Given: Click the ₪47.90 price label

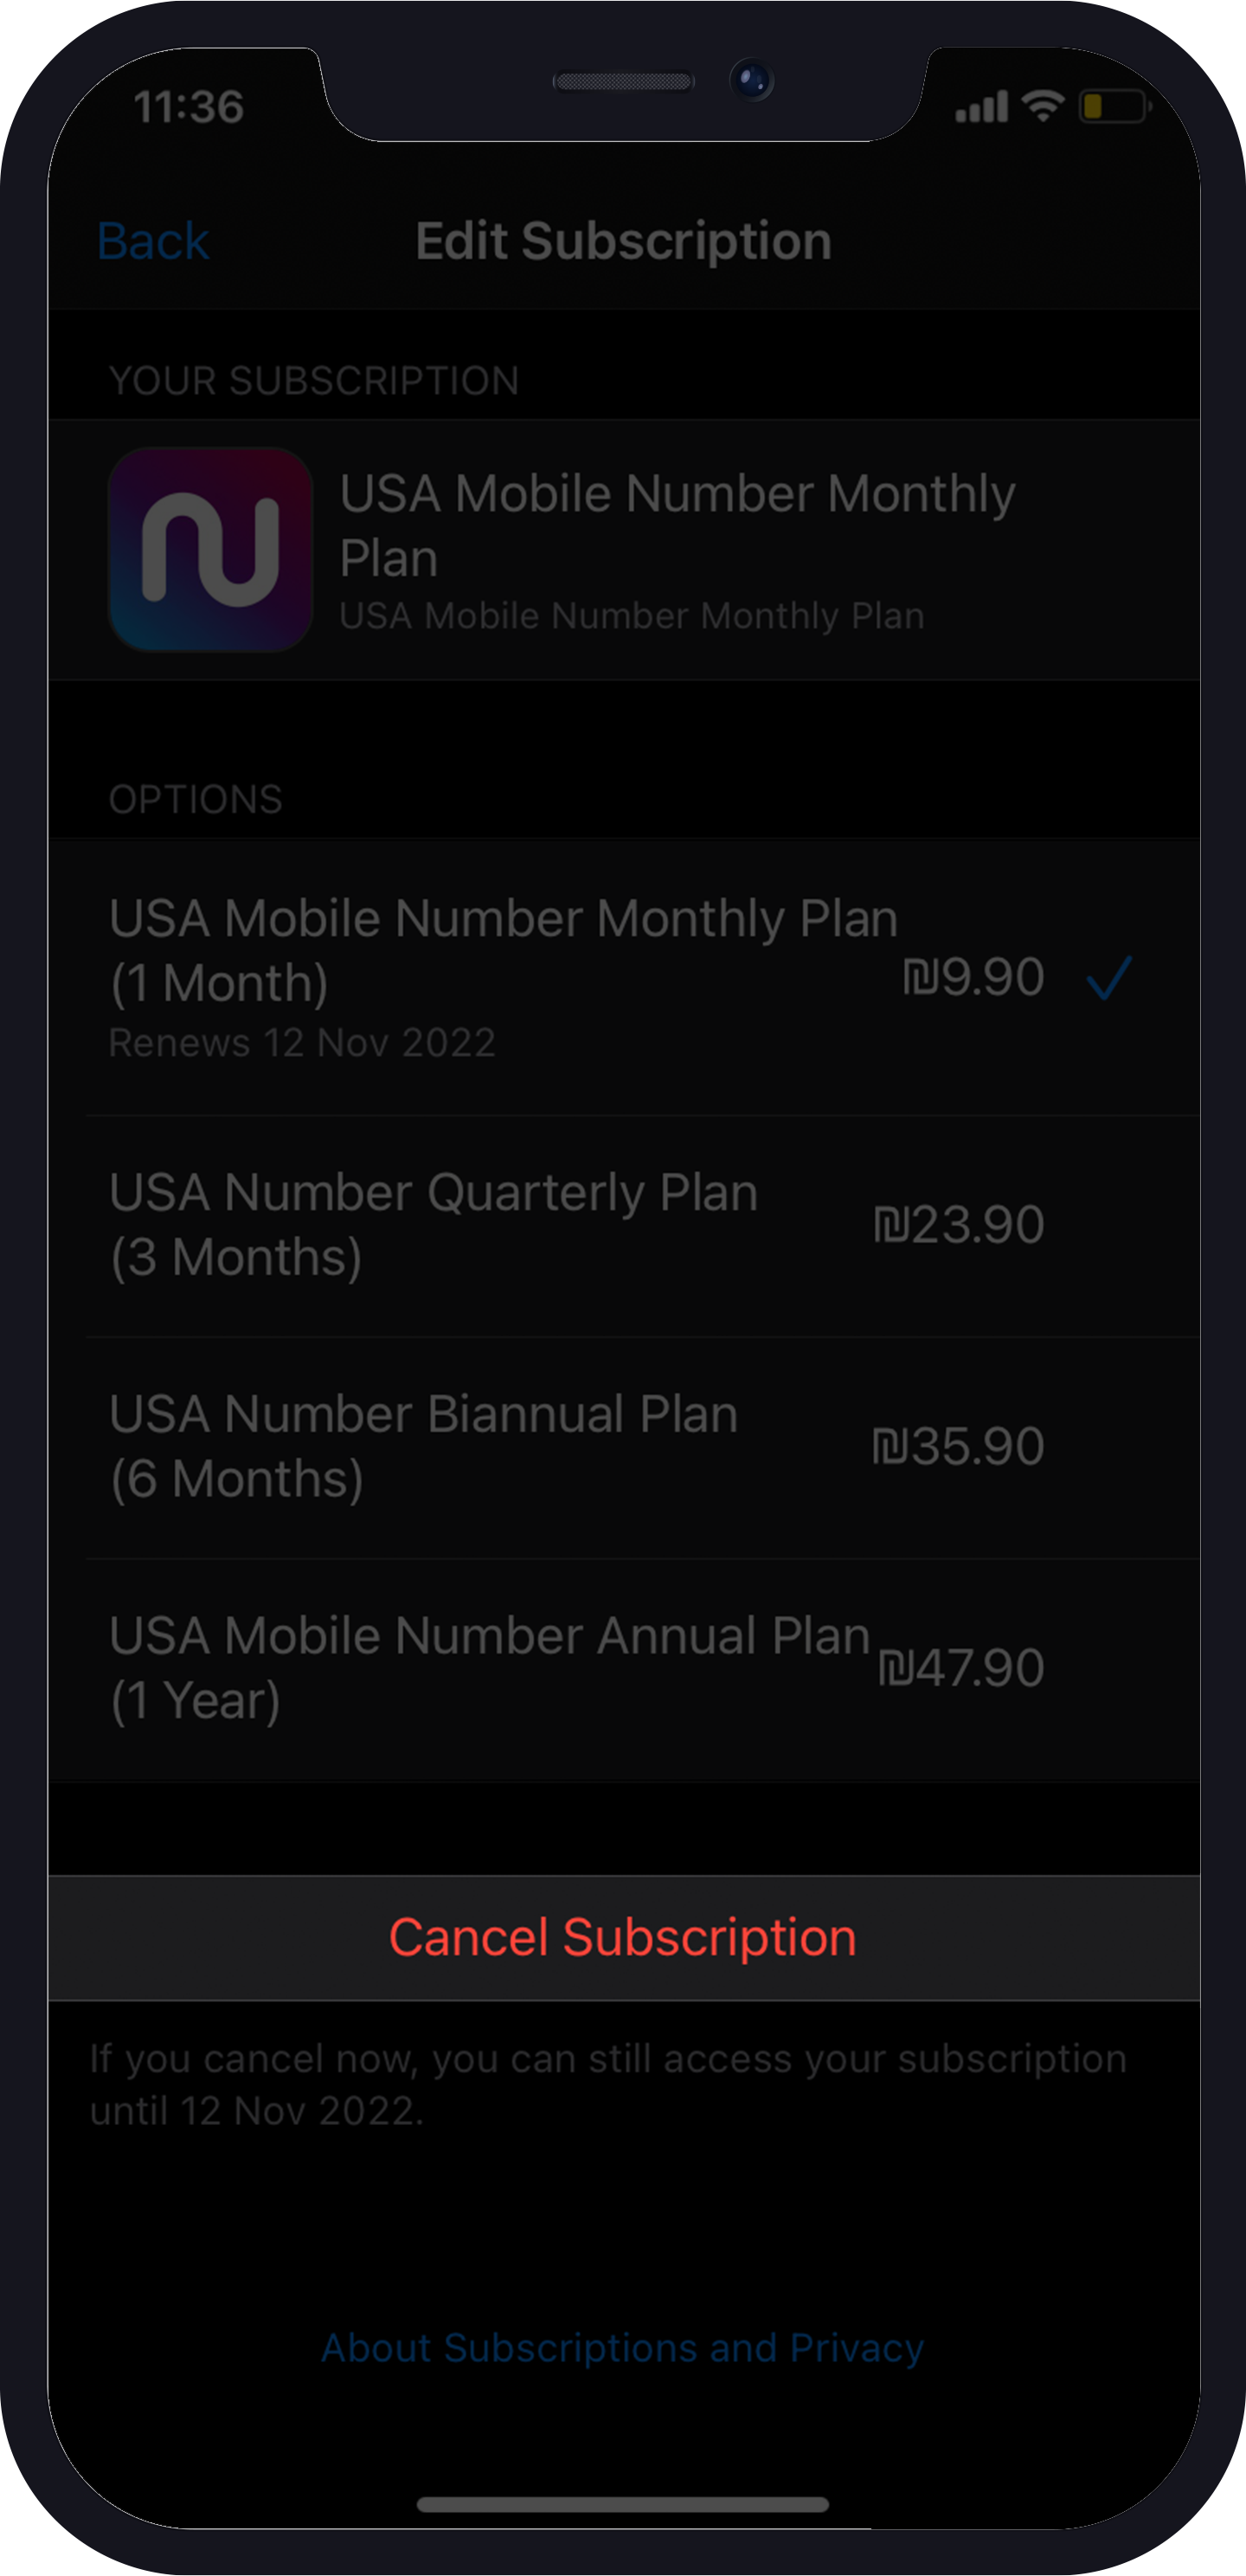Looking at the screenshot, I should (960, 1668).
